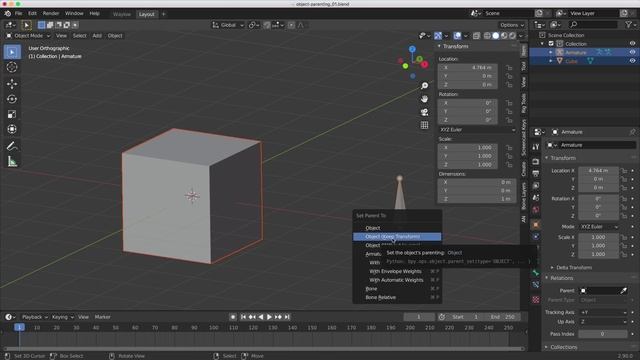Select the Select Box tool in toolbar

[12, 52]
